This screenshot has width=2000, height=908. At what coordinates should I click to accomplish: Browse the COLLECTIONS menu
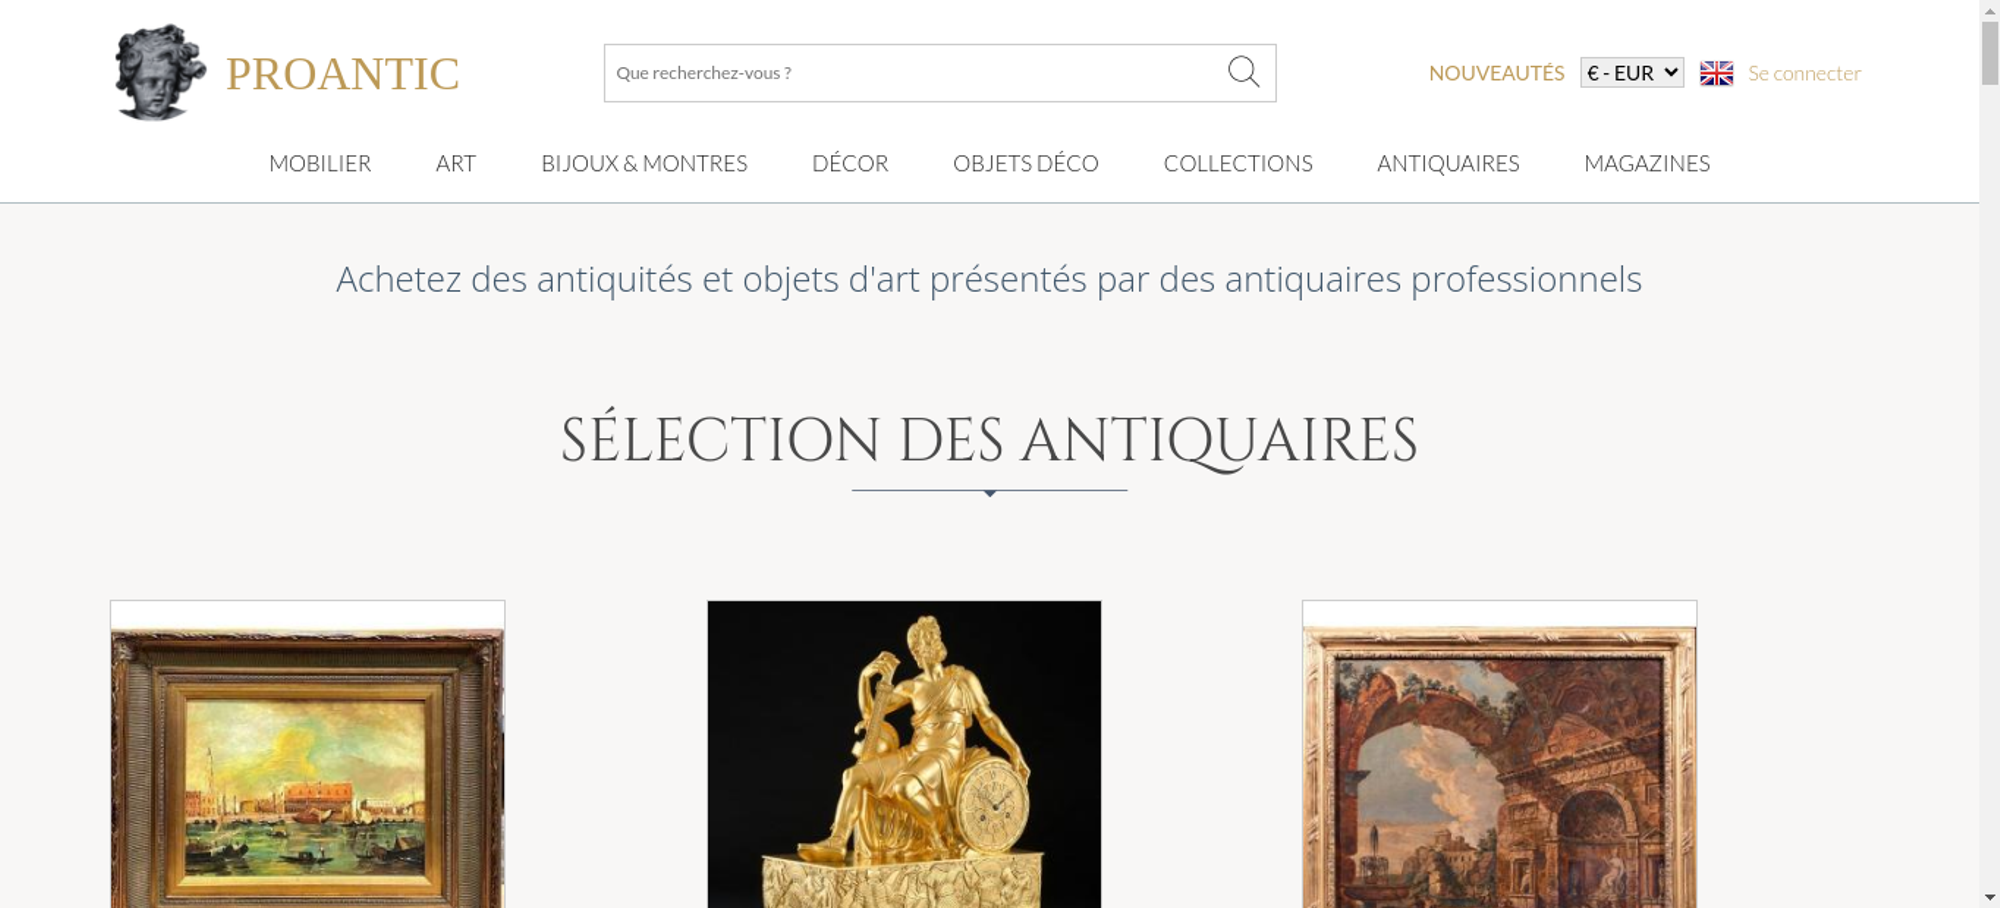click(1238, 163)
